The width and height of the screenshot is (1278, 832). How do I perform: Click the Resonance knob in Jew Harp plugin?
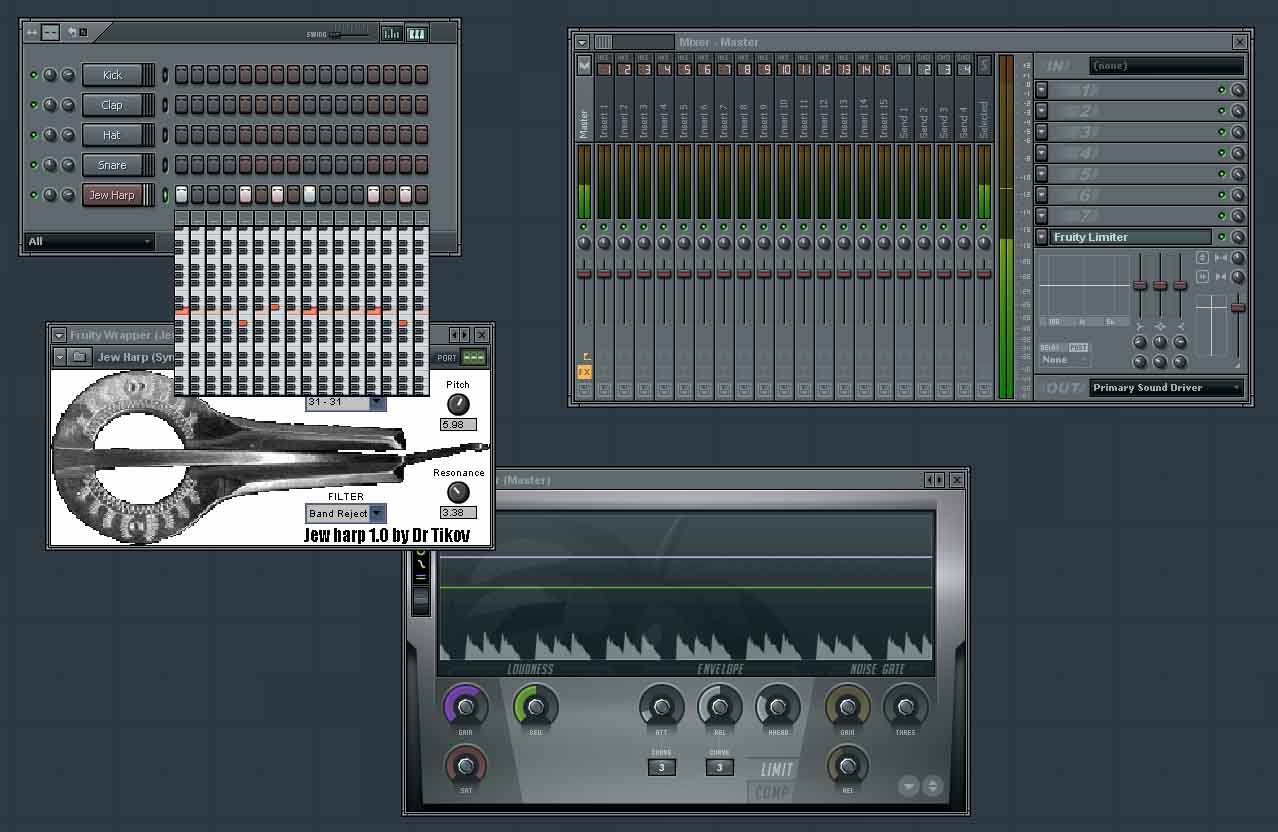click(457, 492)
